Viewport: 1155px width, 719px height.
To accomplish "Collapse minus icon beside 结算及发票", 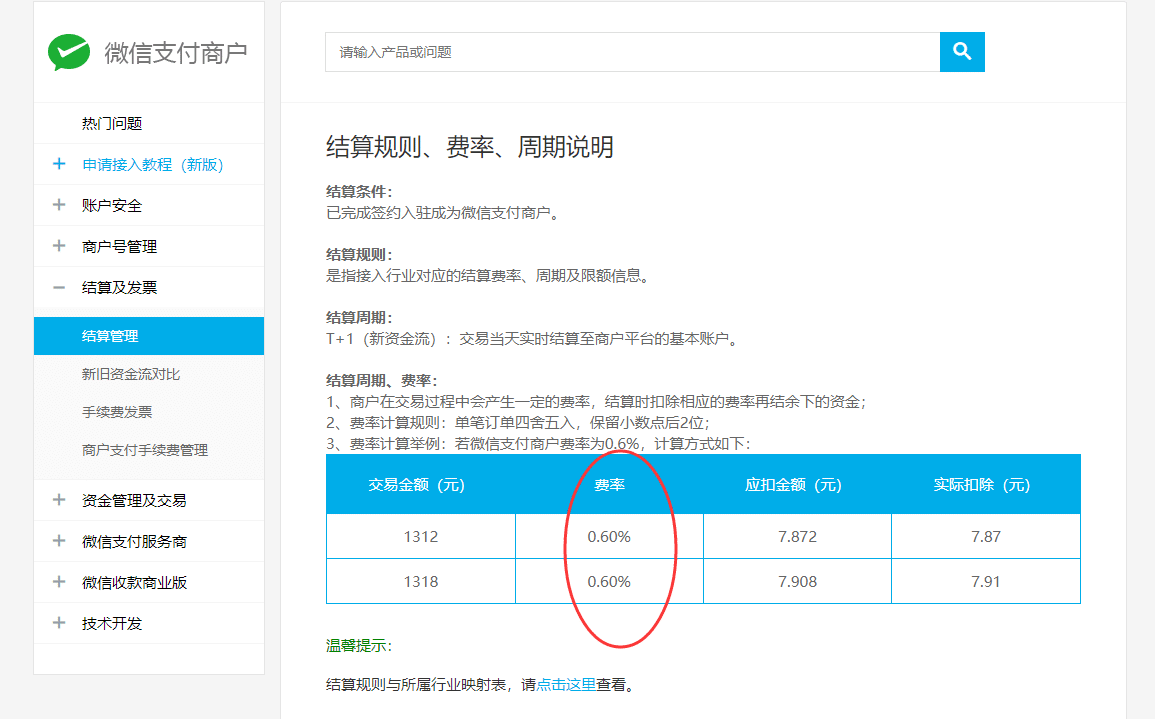I will [x=59, y=287].
